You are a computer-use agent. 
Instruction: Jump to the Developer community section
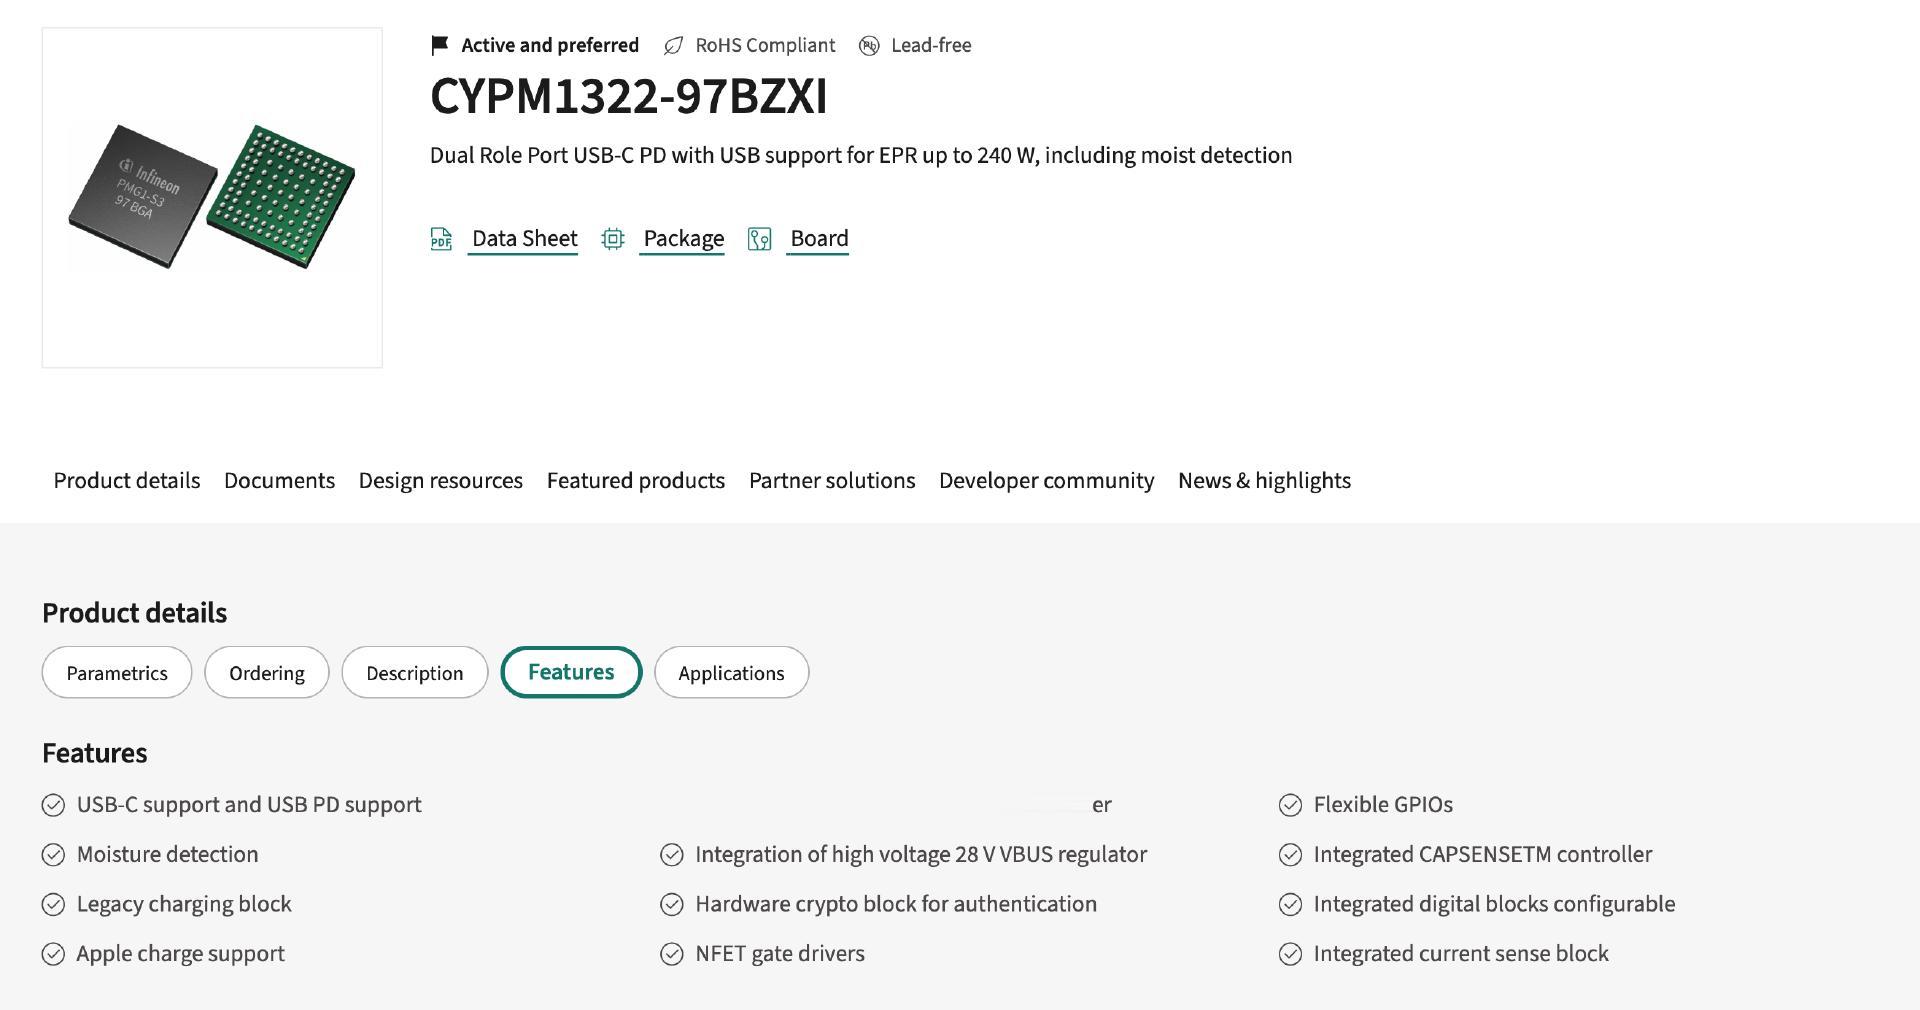coord(1046,481)
